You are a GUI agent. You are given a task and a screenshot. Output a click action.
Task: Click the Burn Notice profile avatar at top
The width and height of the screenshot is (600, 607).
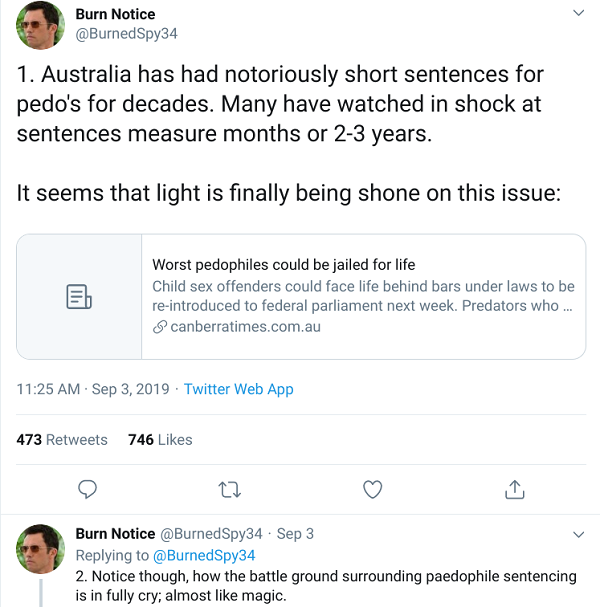pos(41,29)
